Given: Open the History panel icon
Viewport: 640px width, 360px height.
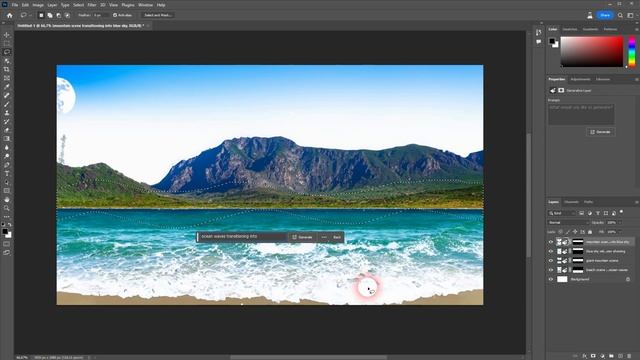Looking at the screenshot, I should click(539, 32).
